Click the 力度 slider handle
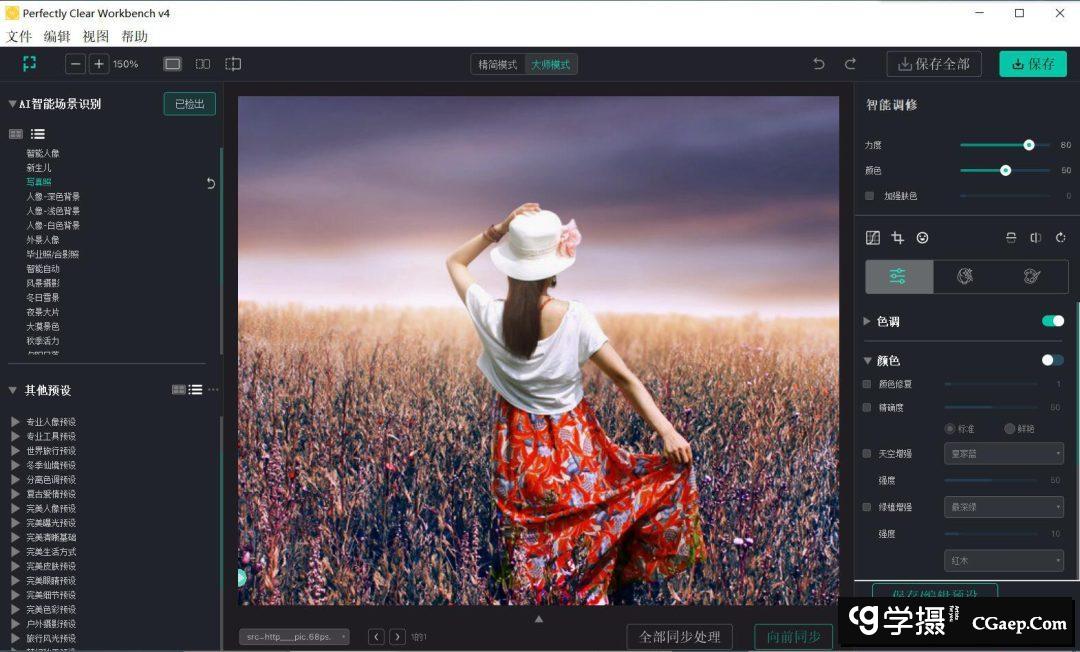The width and height of the screenshot is (1080, 652). click(1028, 145)
